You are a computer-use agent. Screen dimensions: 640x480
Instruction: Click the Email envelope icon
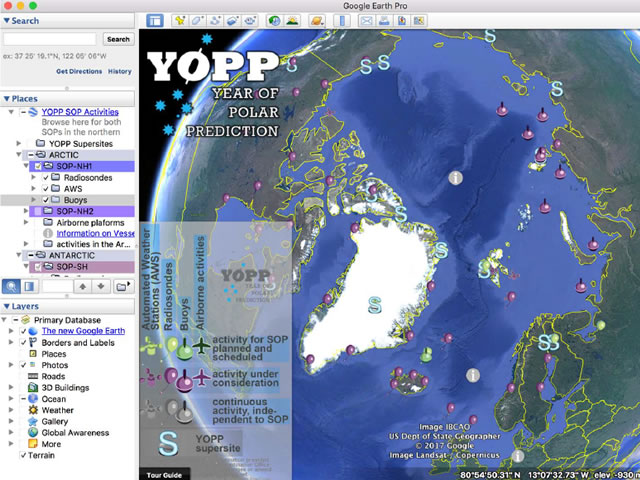[367, 20]
